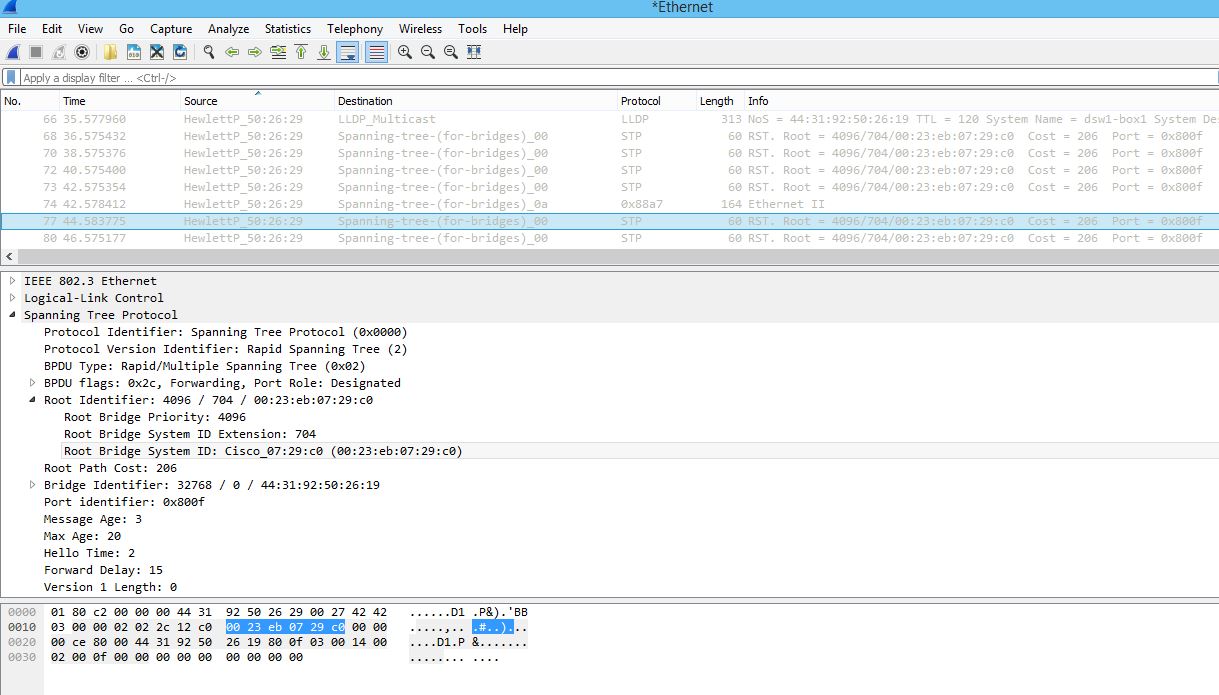Image resolution: width=1219 pixels, height=695 pixels.
Task: Reload the capture file
Action: coord(180,52)
